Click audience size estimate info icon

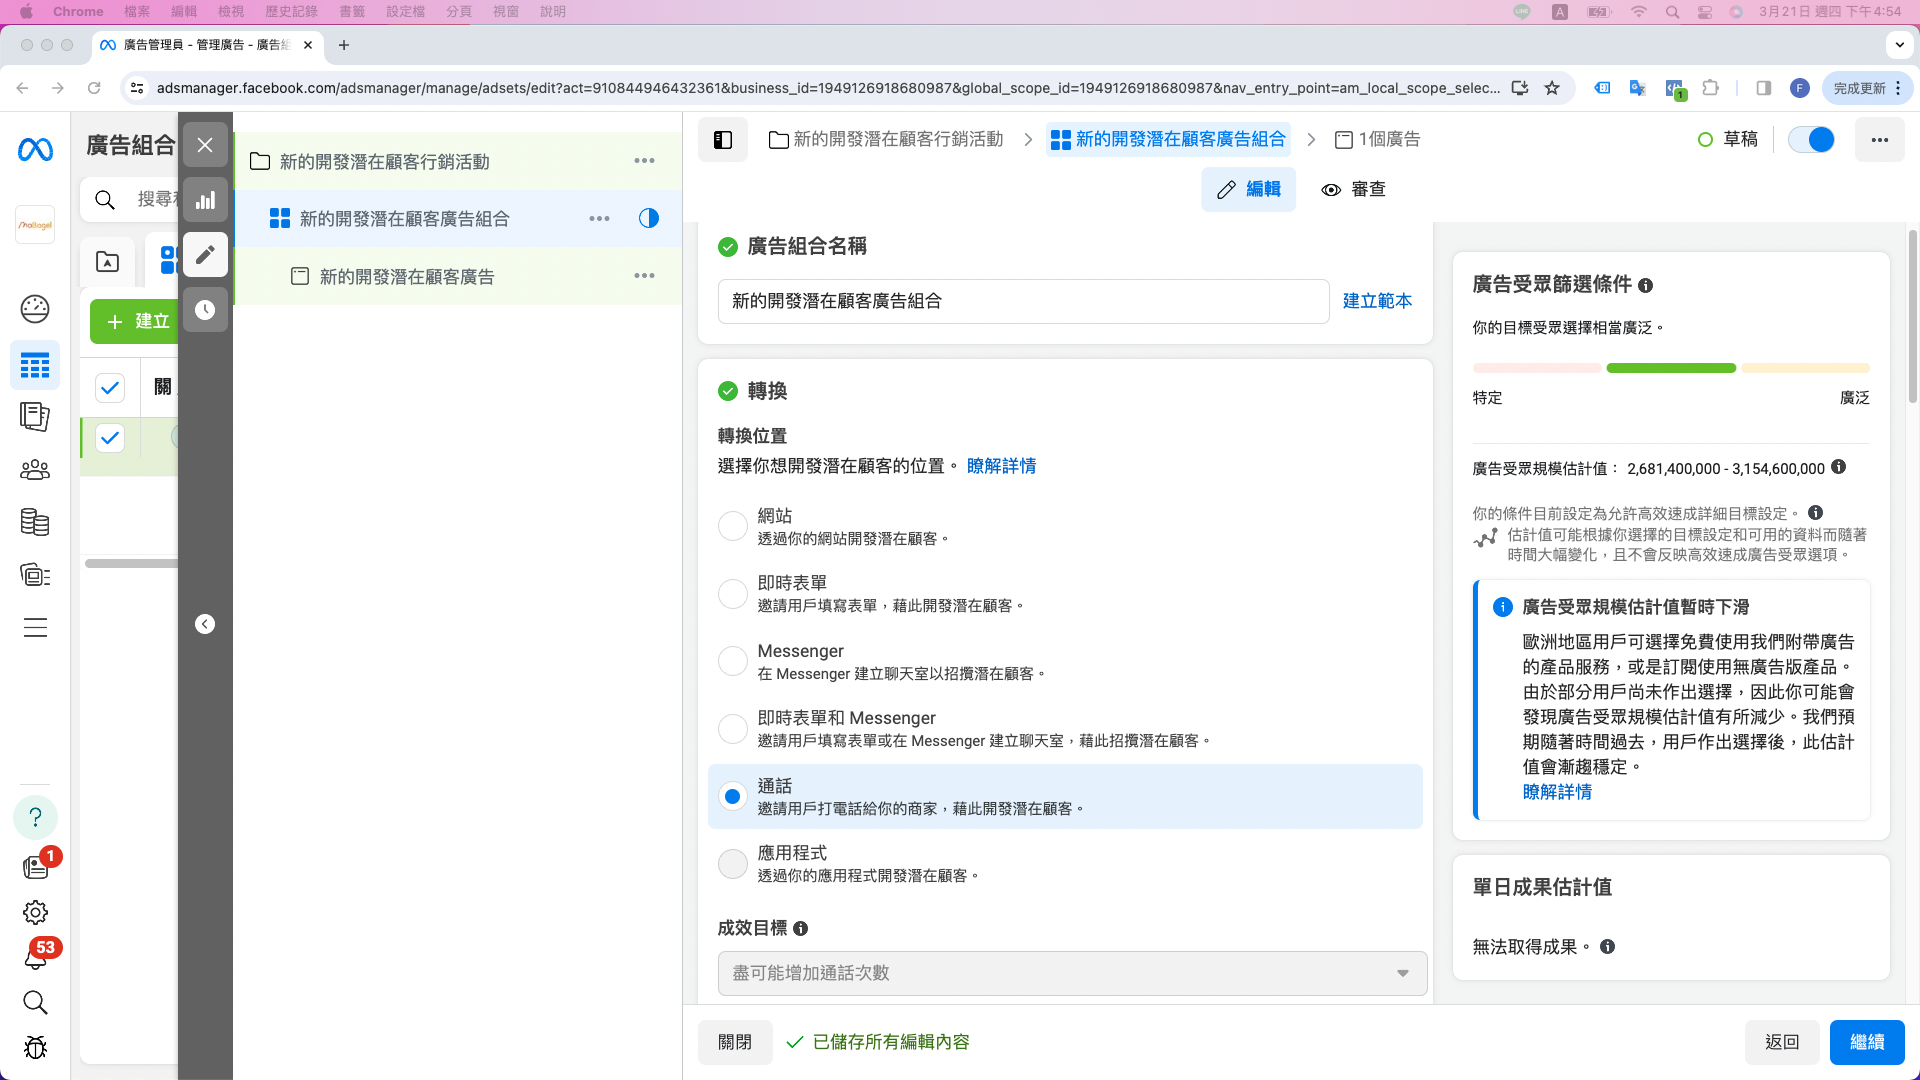(x=1839, y=467)
